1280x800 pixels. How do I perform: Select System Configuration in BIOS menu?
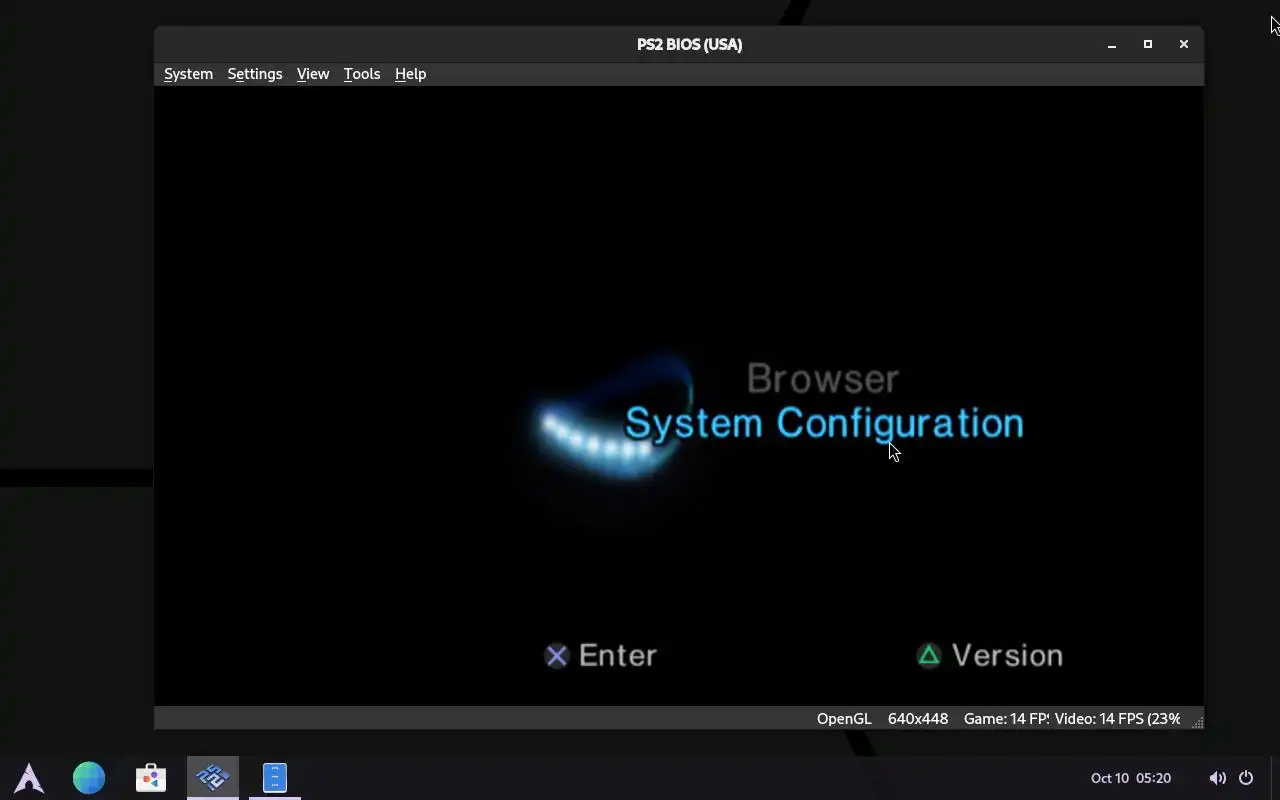click(x=824, y=423)
